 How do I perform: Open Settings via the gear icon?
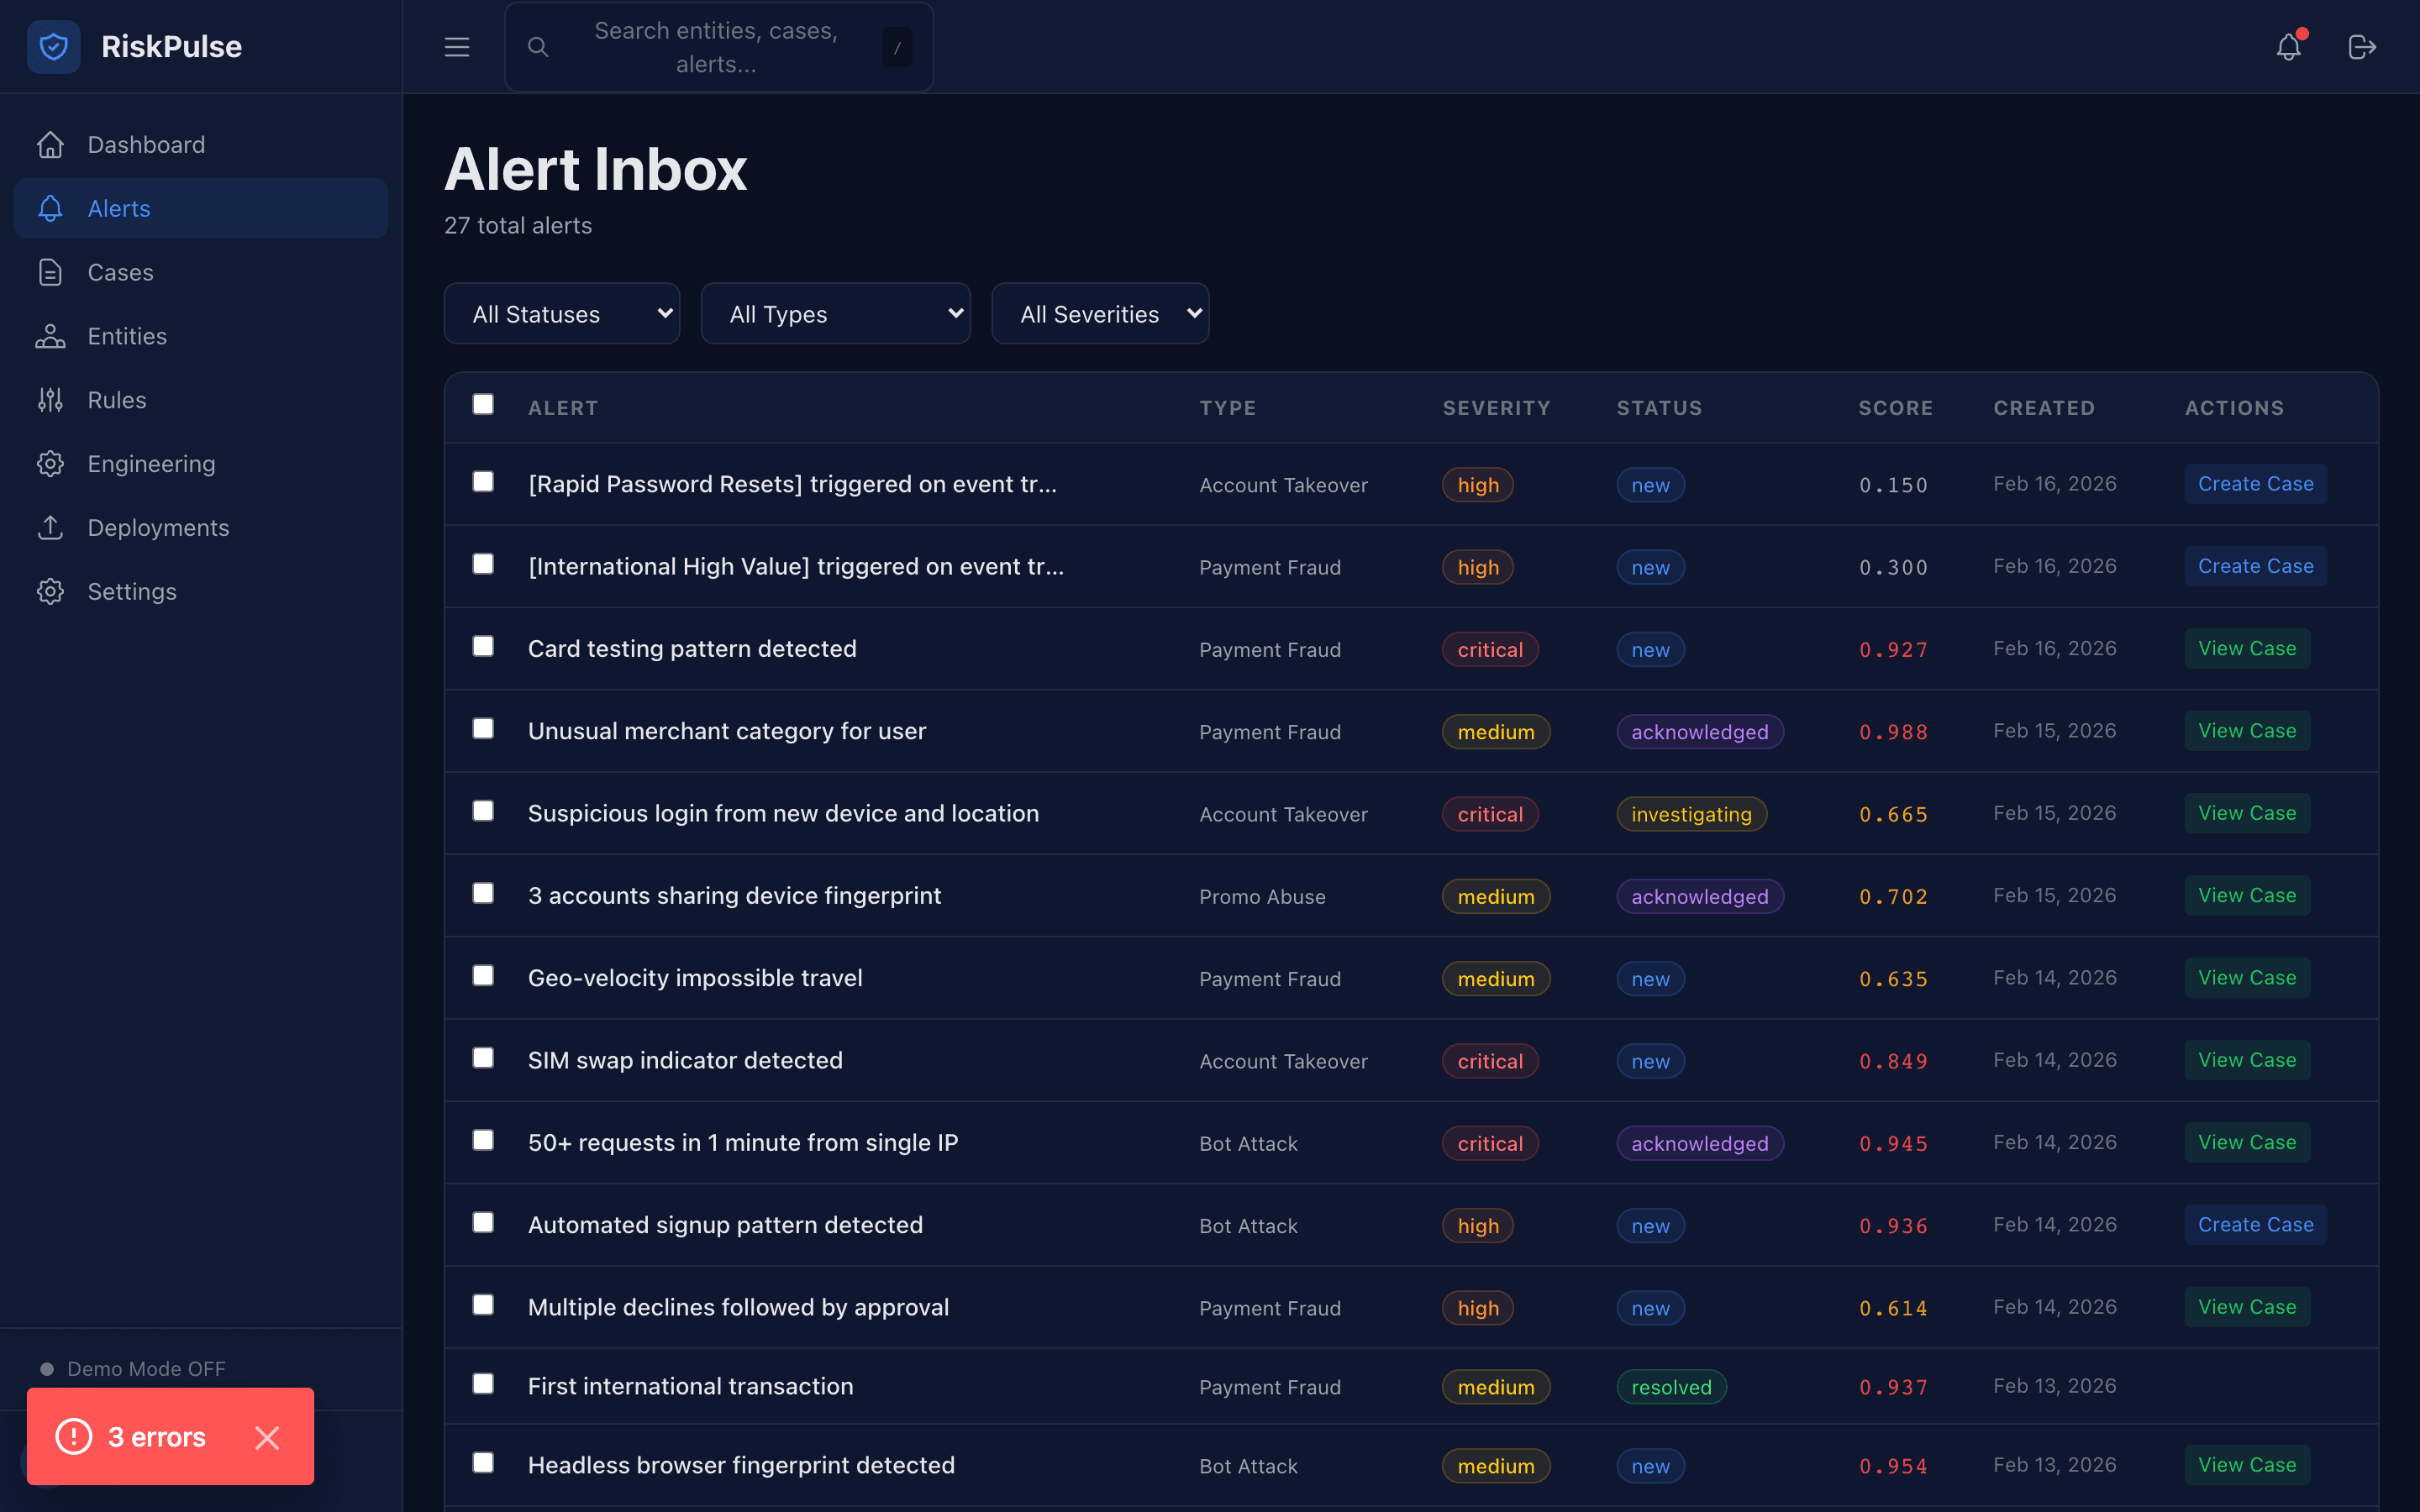coord(50,591)
